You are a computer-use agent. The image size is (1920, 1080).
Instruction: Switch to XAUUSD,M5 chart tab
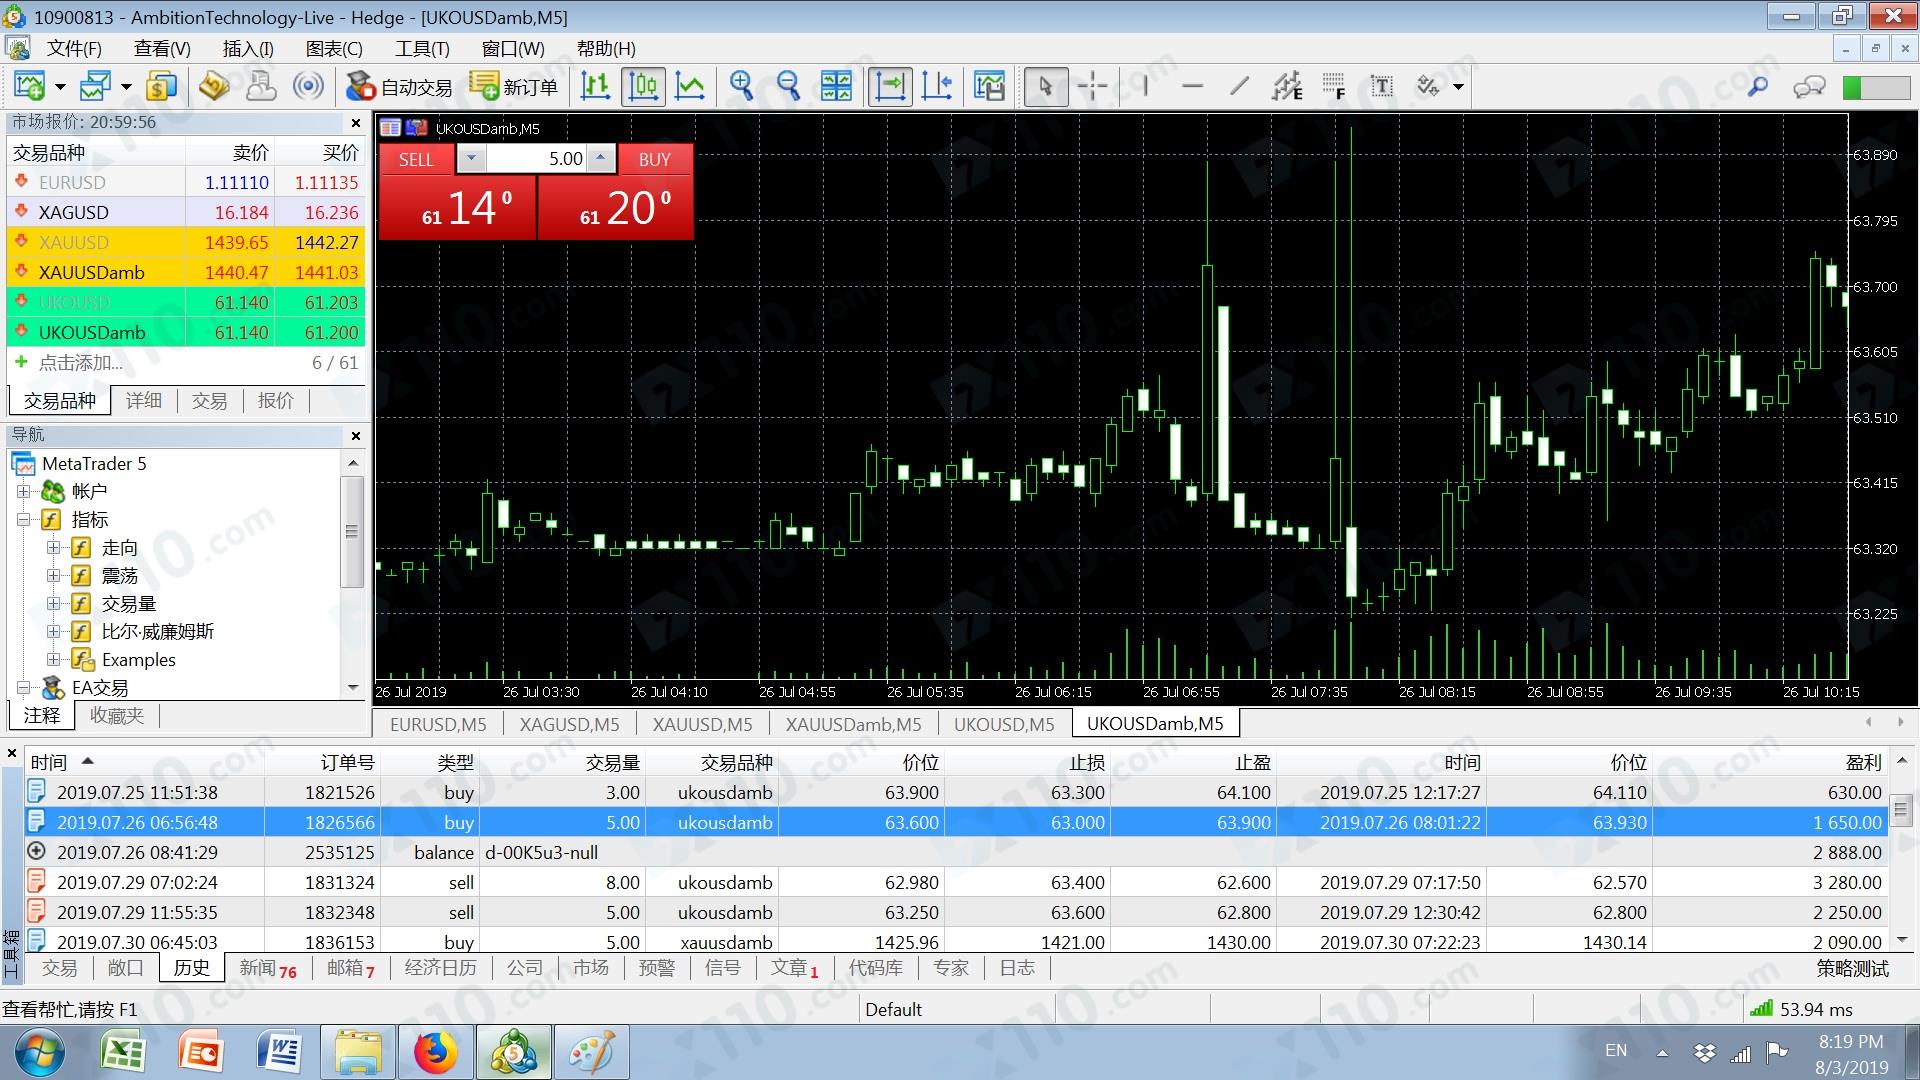(x=702, y=724)
